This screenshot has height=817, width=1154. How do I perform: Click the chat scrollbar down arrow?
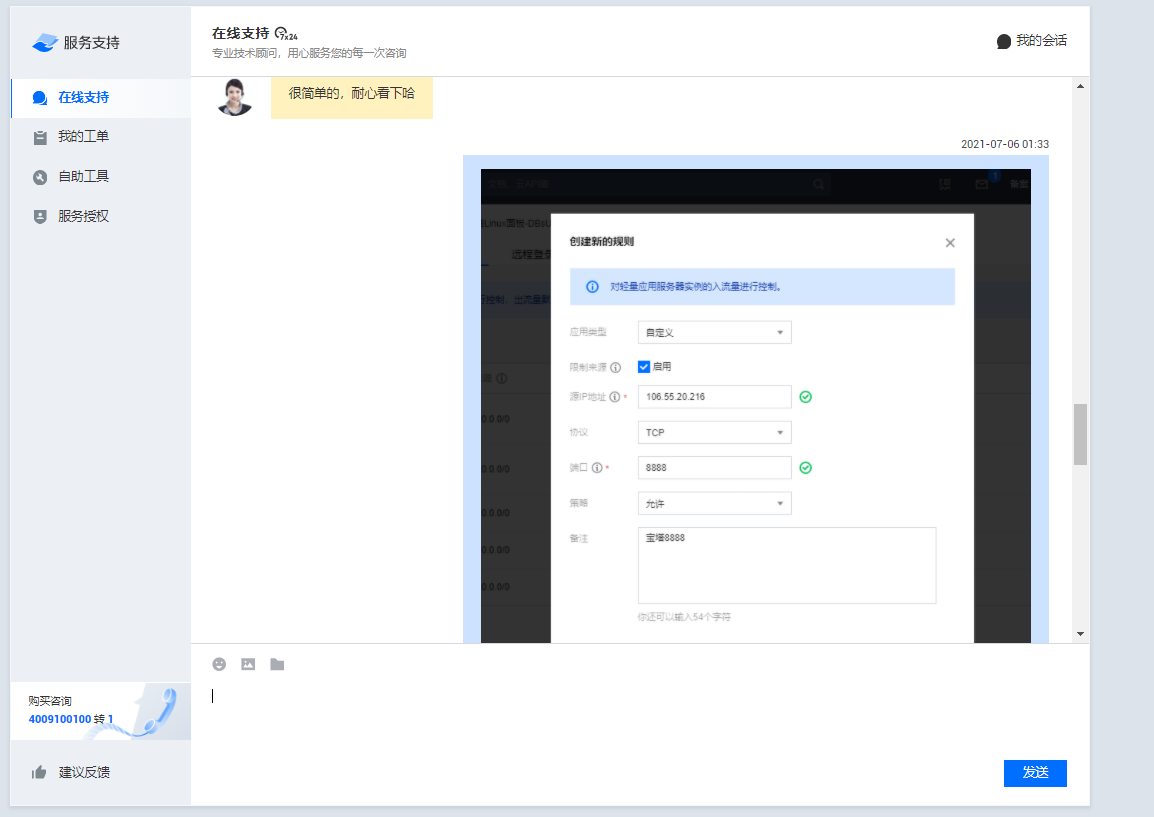[1080, 633]
